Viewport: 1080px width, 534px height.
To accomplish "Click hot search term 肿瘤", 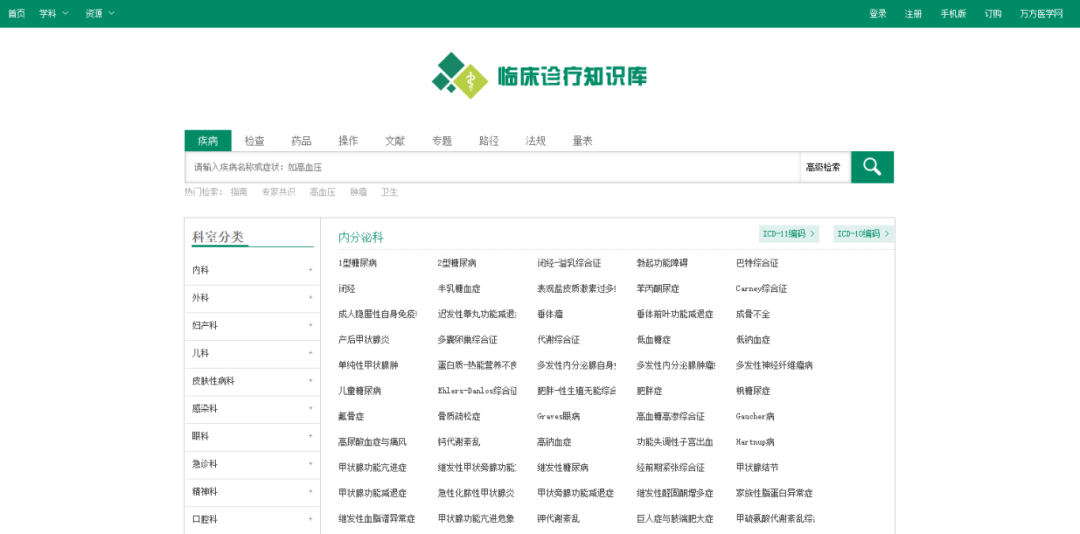I will tap(358, 192).
